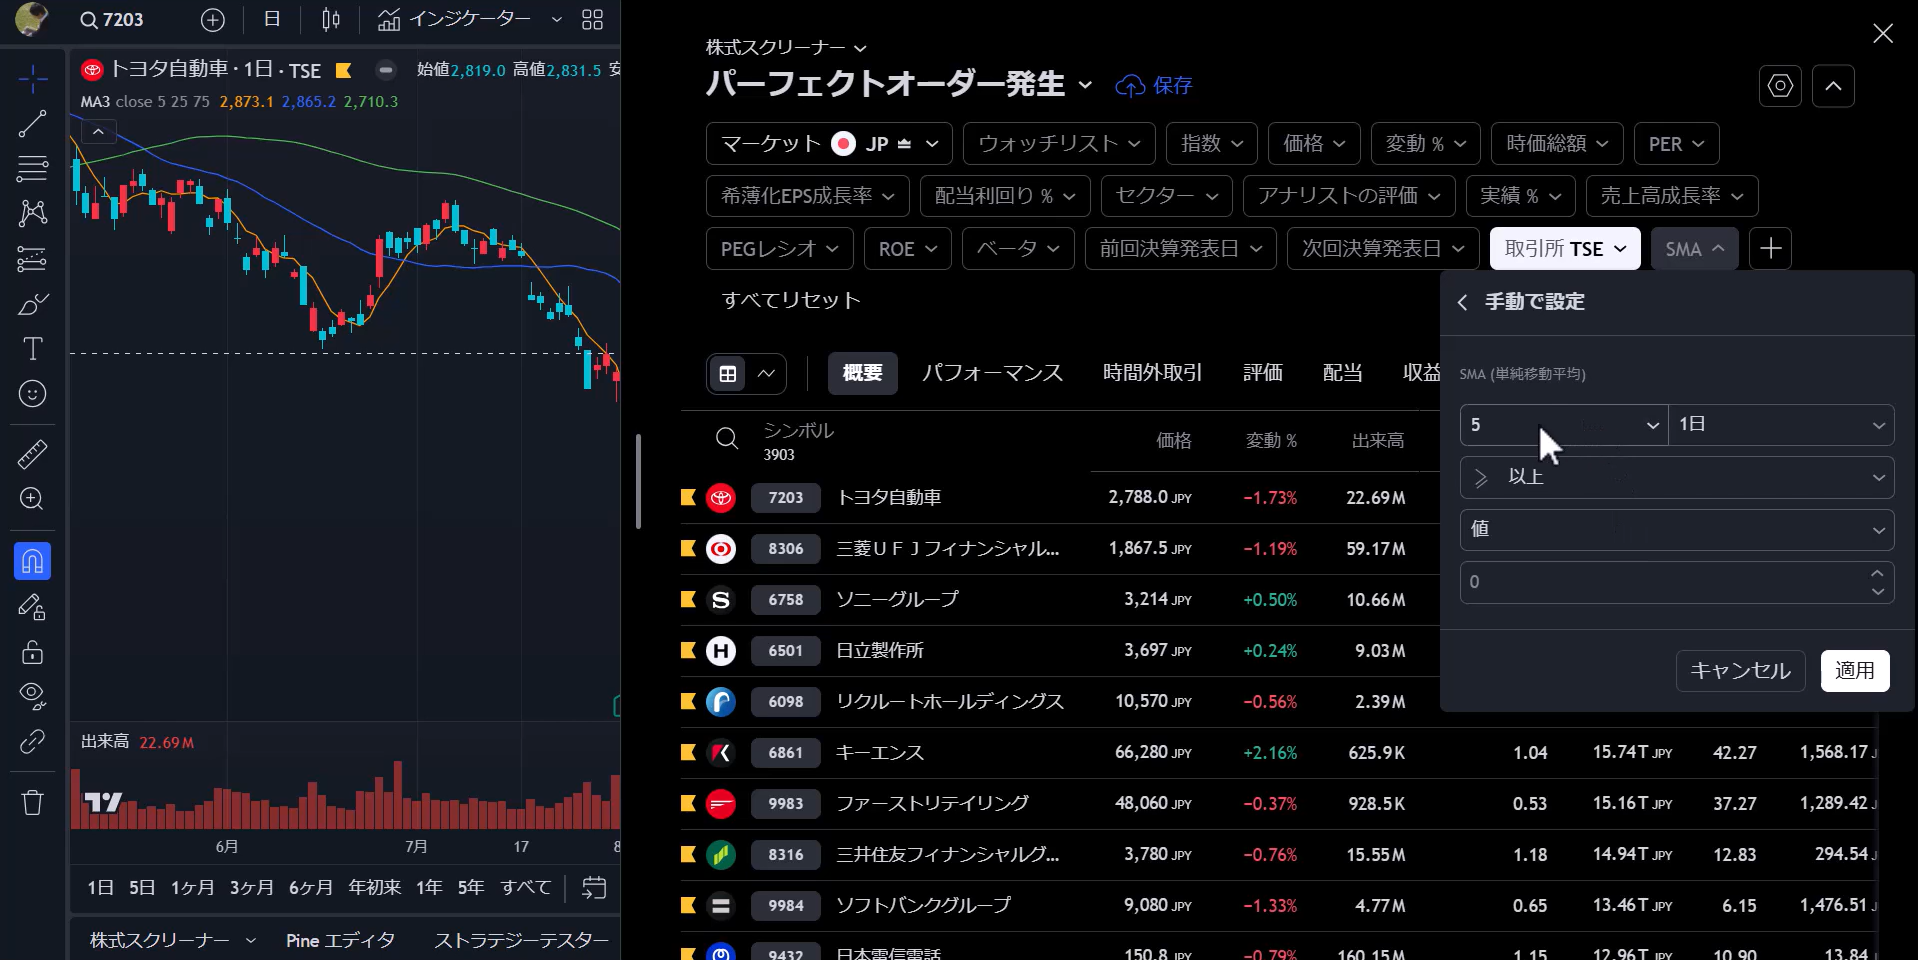Open the 1日 timeframe dropdown
Screen dimensions: 1918x960
[1781, 425]
